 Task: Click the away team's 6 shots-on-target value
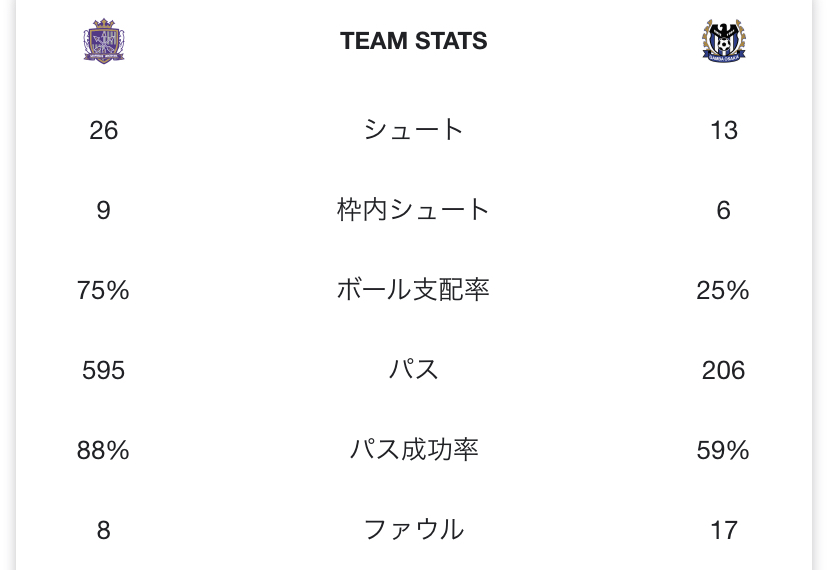pyautogui.click(x=723, y=210)
